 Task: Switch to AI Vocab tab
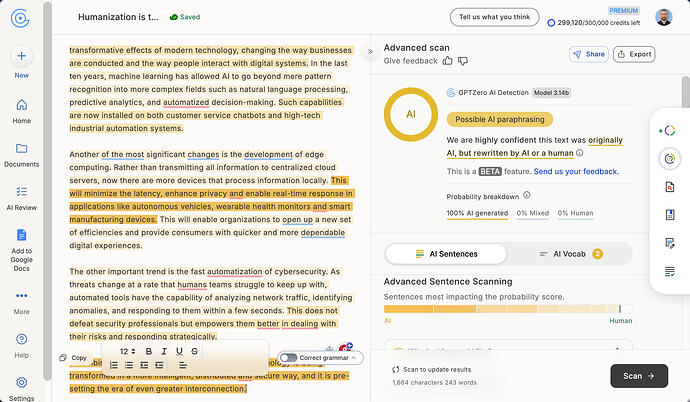tap(570, 254)
